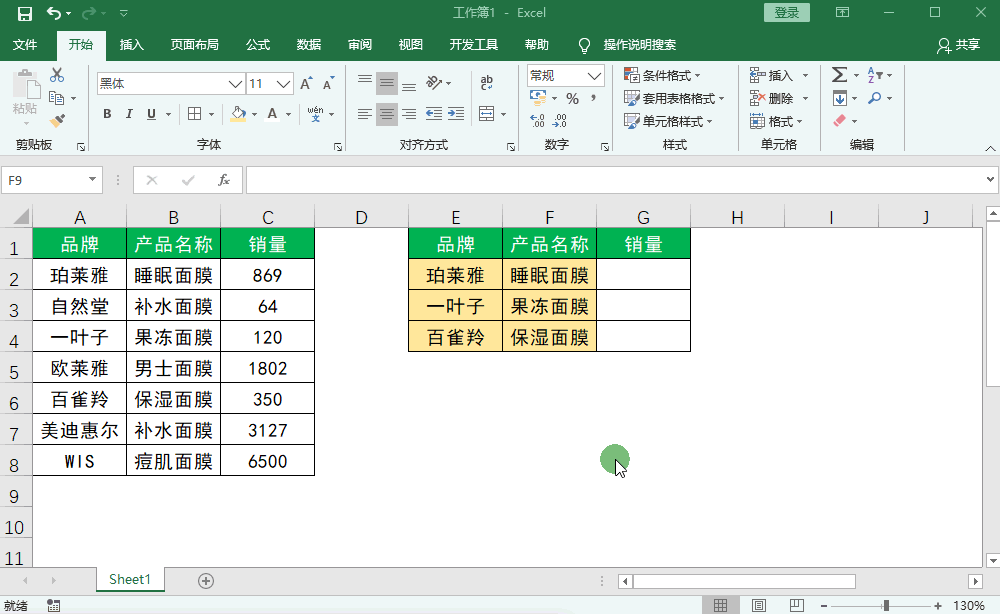Click the 粘贴 paste button
Viewport: 1000px width, 614px height.
pyautogui.click(x=26, y=96)
